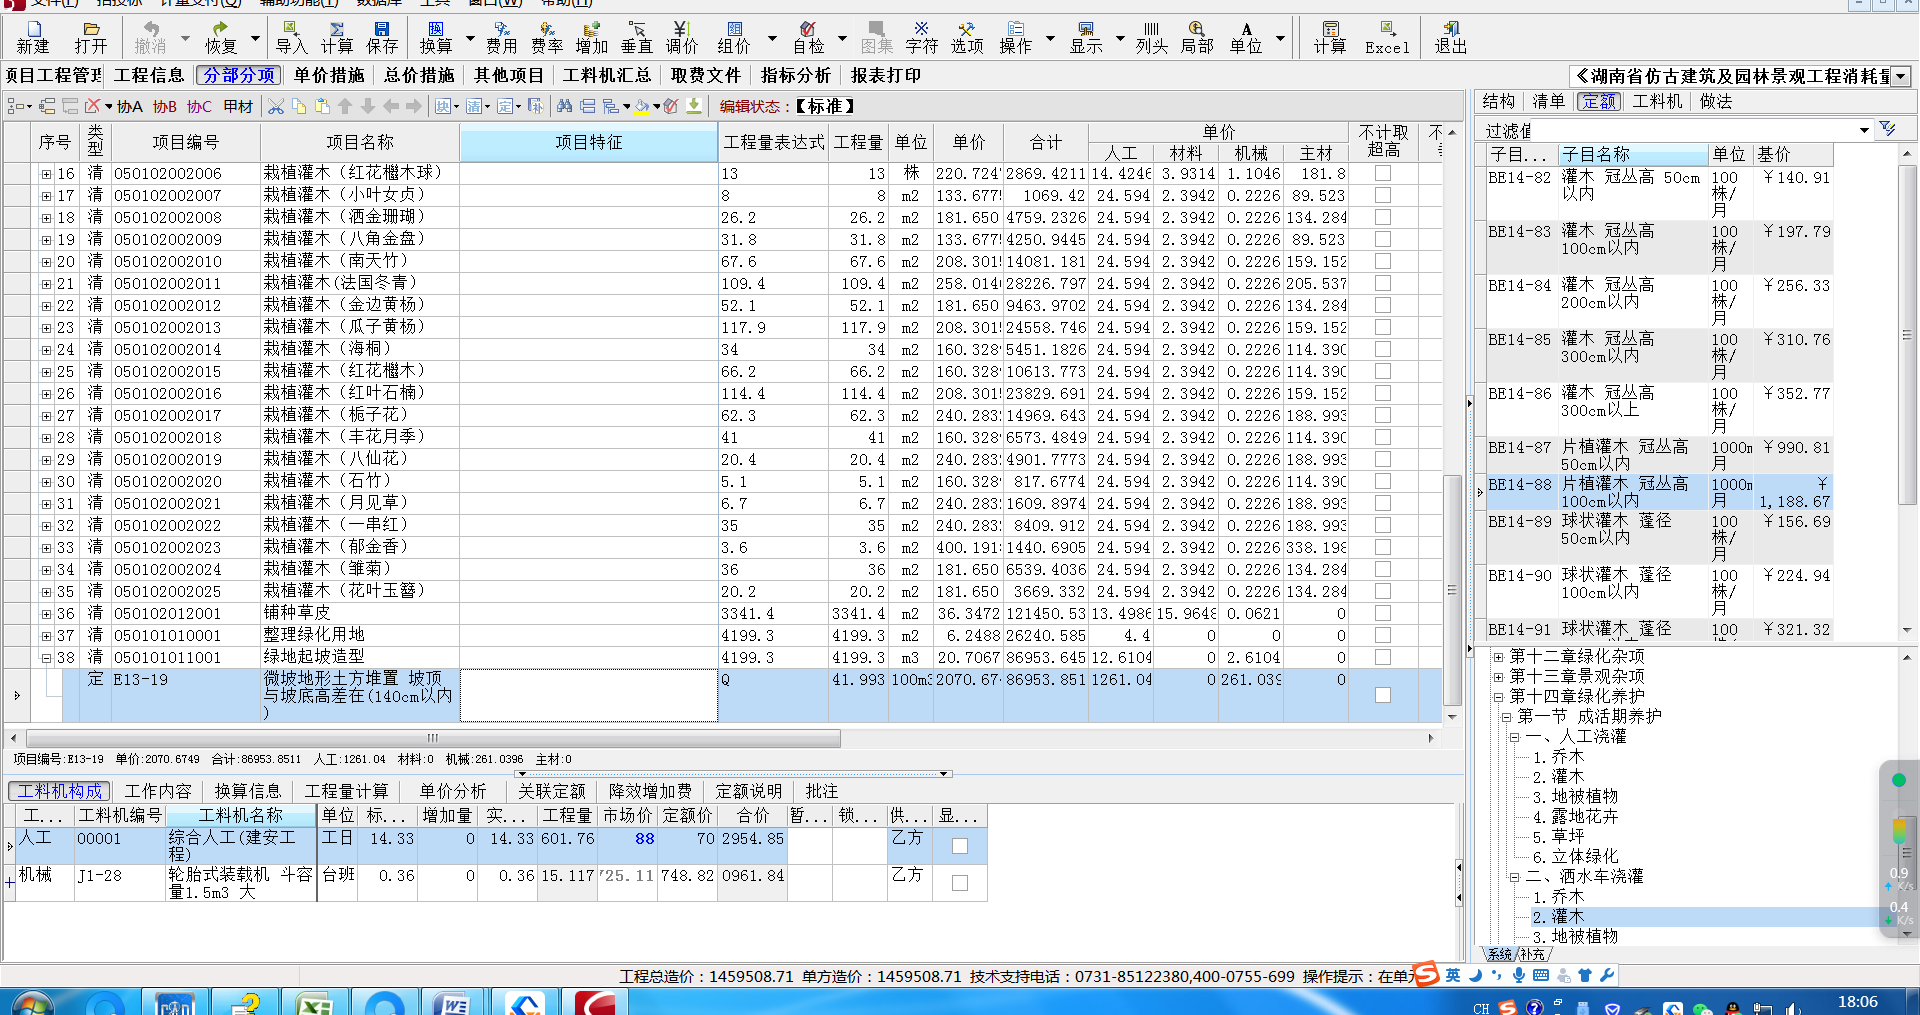Viewport: 1920px width, 1015px height.
Task: Toggle 显 checkbox for 轮胎式装载机 row
Action: click(x=960, y=883)
